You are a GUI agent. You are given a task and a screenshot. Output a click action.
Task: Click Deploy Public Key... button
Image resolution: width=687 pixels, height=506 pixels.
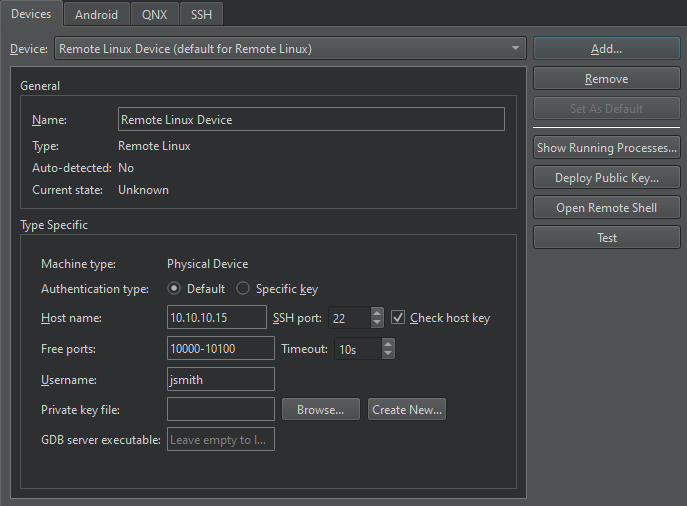tap(606, 178)
